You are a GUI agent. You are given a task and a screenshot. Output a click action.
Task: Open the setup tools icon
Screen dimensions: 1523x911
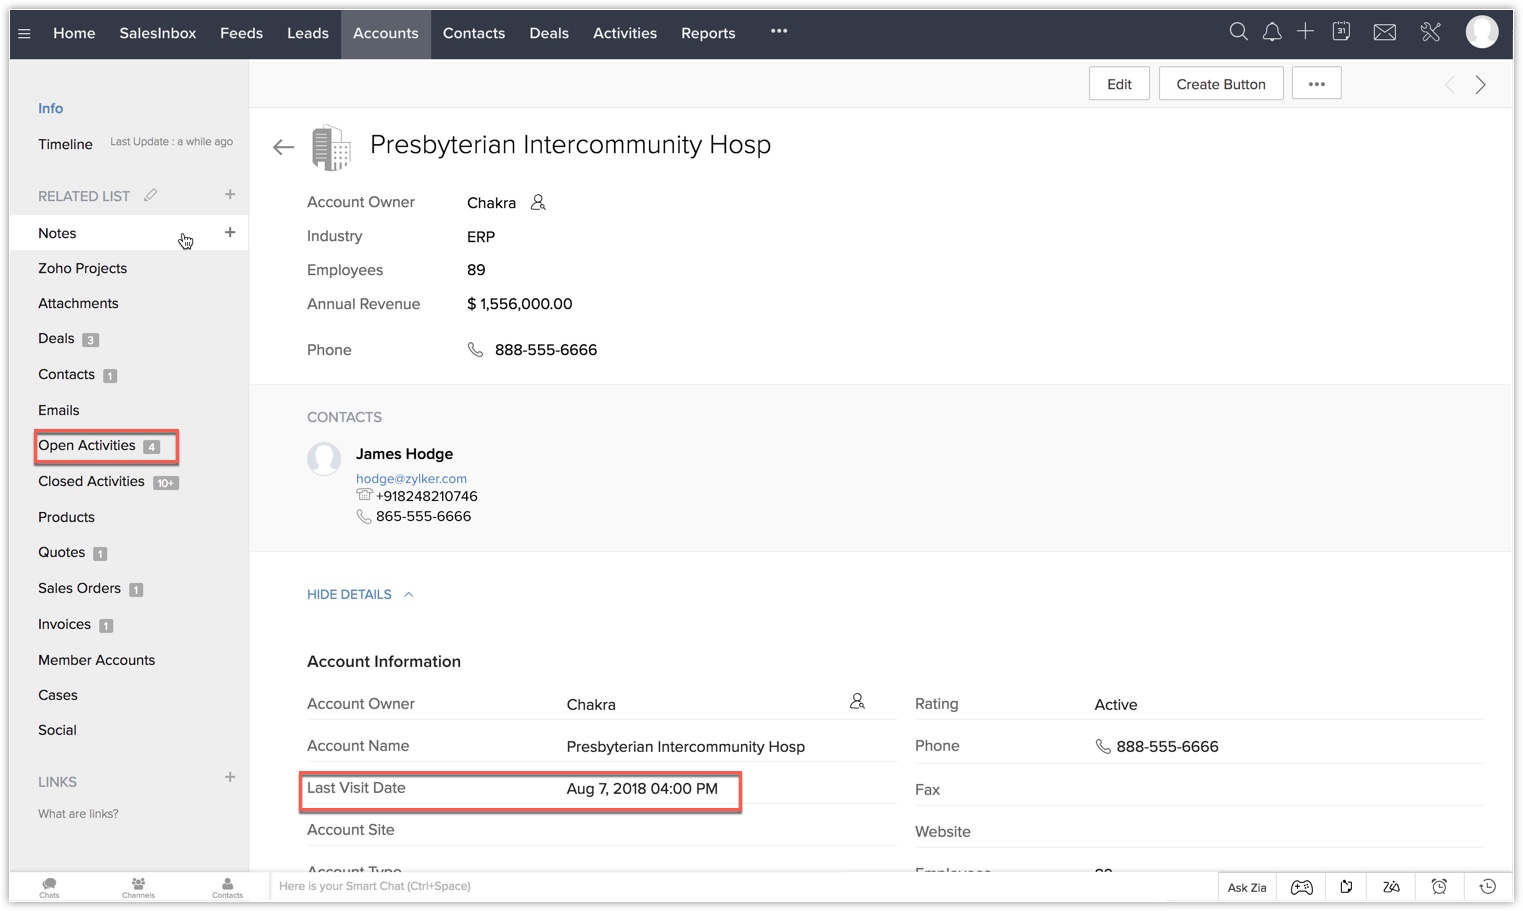[1431, 33]
